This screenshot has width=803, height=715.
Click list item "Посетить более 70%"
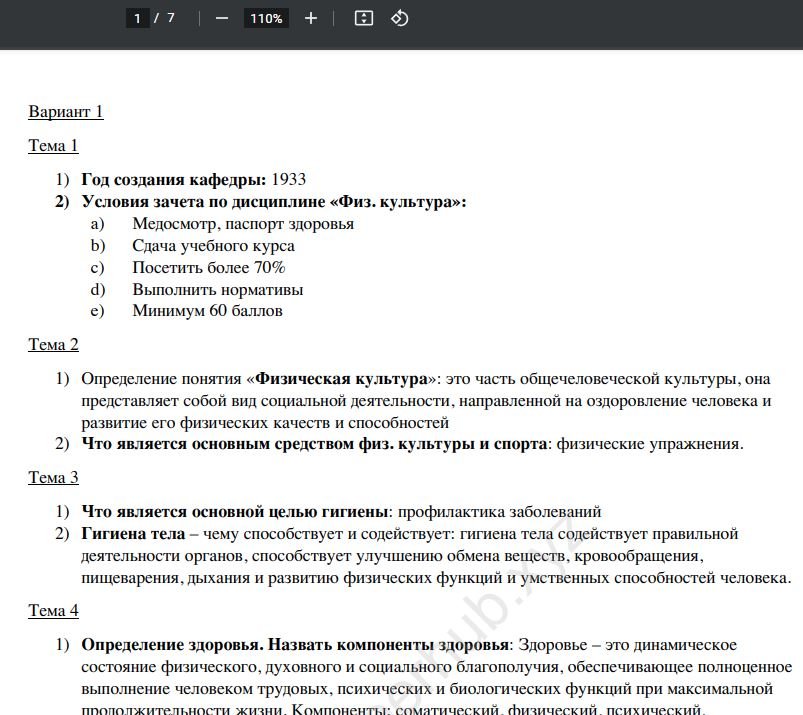tap(208, 268)
